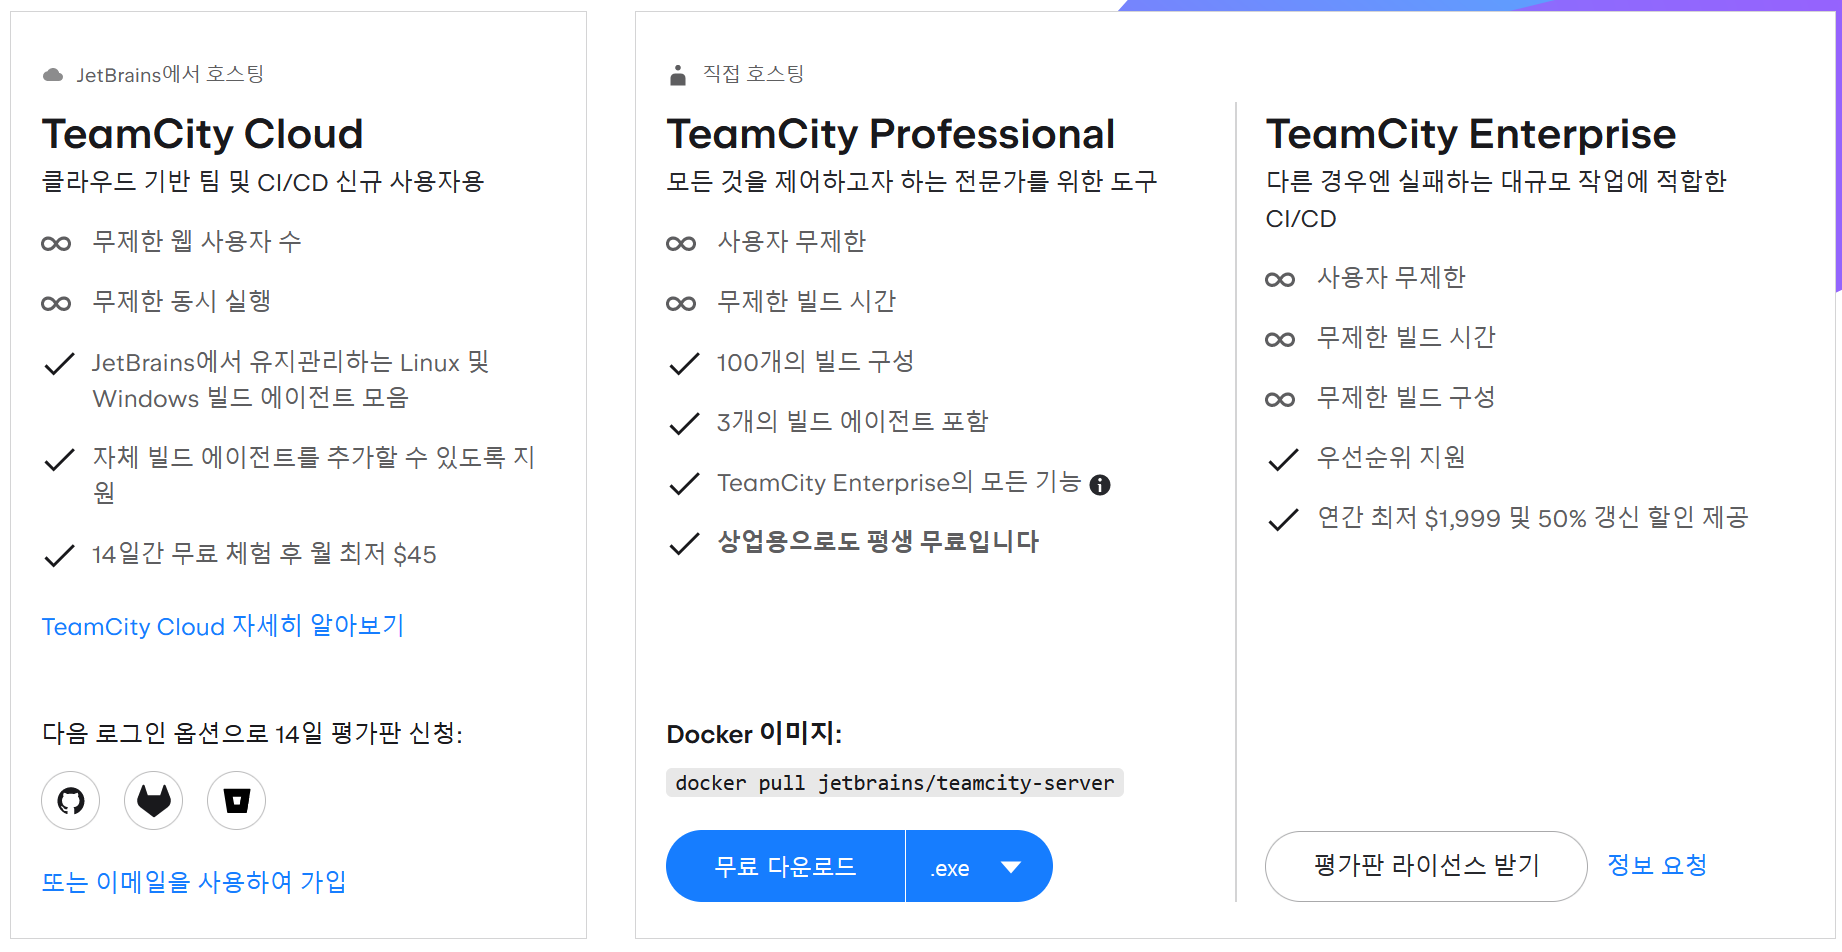This screenshot has height=952, width=1842.
Task: Click checkmark beside 14일간 무료 체험 후 월 최저 $45
Action: tap(60, 555)
